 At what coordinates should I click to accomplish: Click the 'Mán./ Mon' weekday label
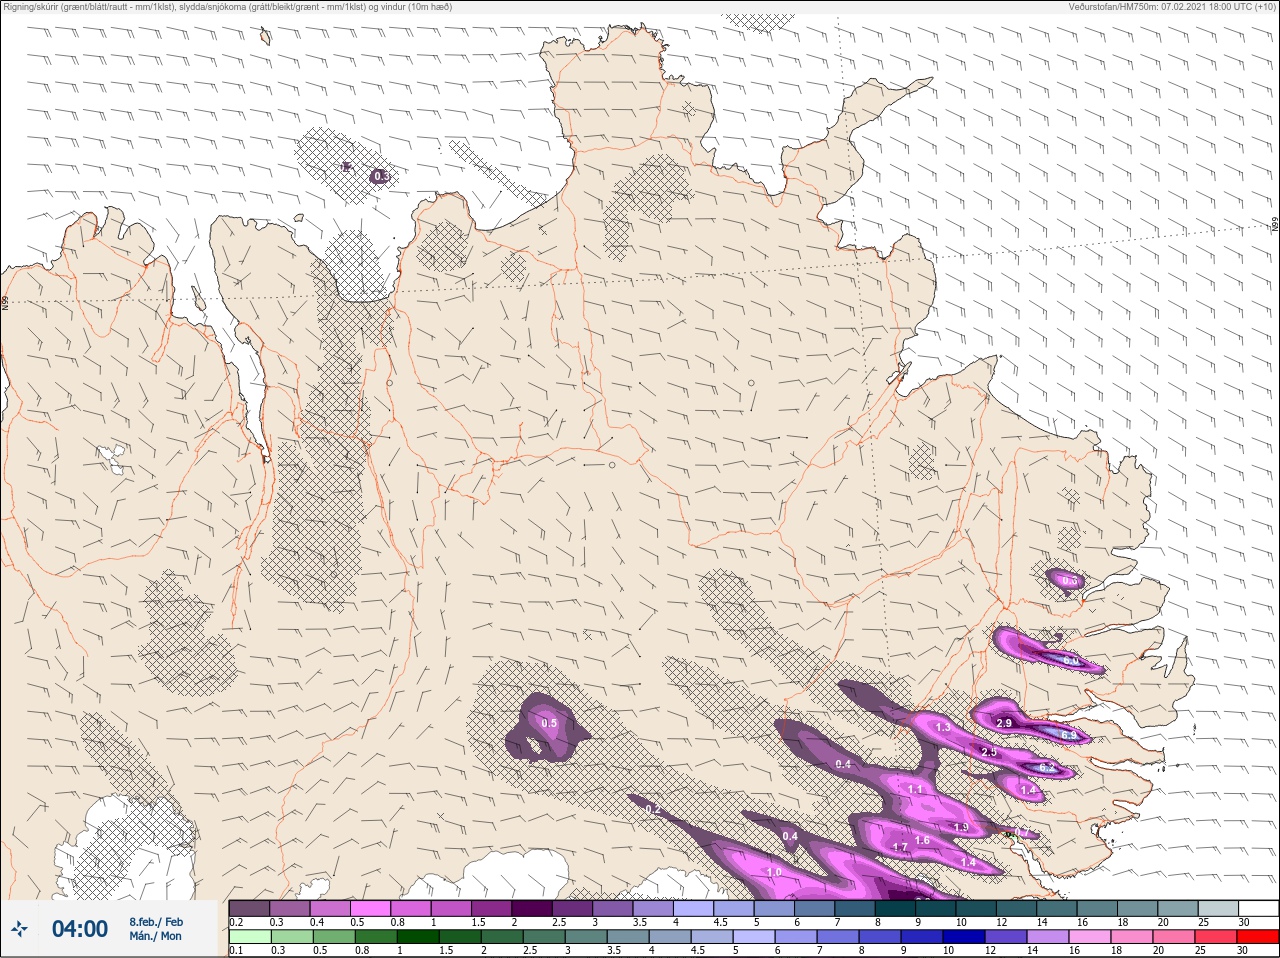155,937
